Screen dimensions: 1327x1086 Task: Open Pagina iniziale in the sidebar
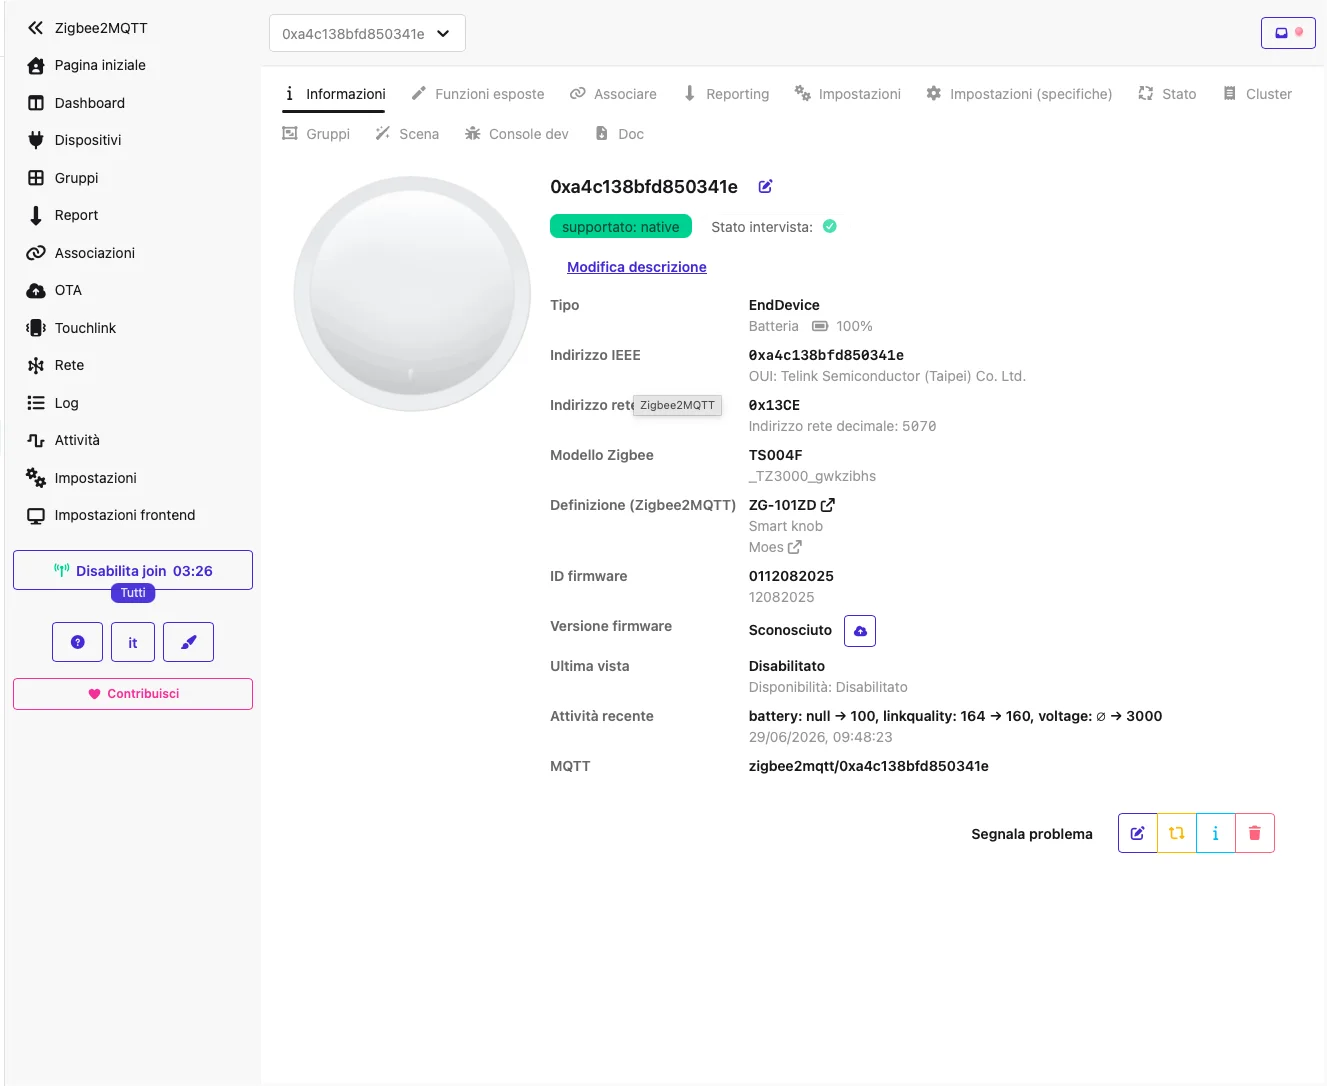pyautogui.click(x=86, y=65)
